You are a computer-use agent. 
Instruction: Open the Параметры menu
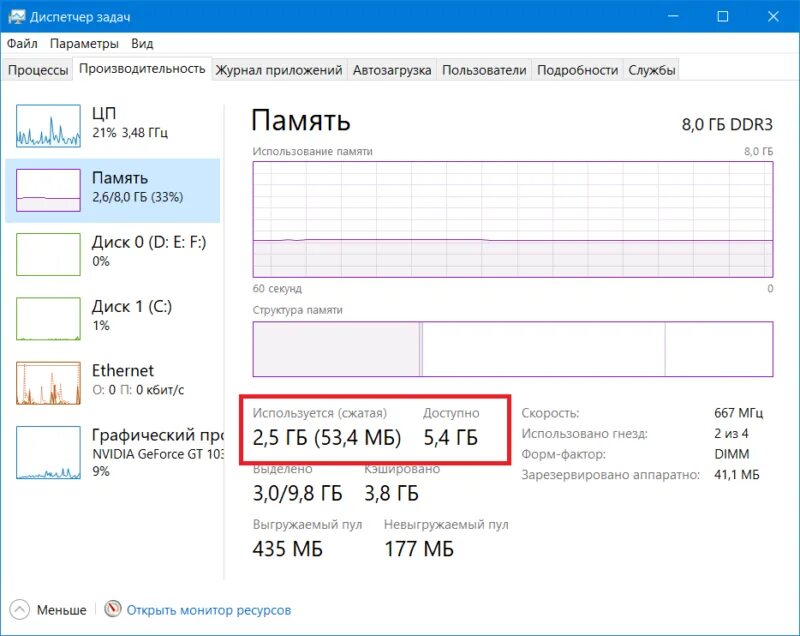coord(84,44)
